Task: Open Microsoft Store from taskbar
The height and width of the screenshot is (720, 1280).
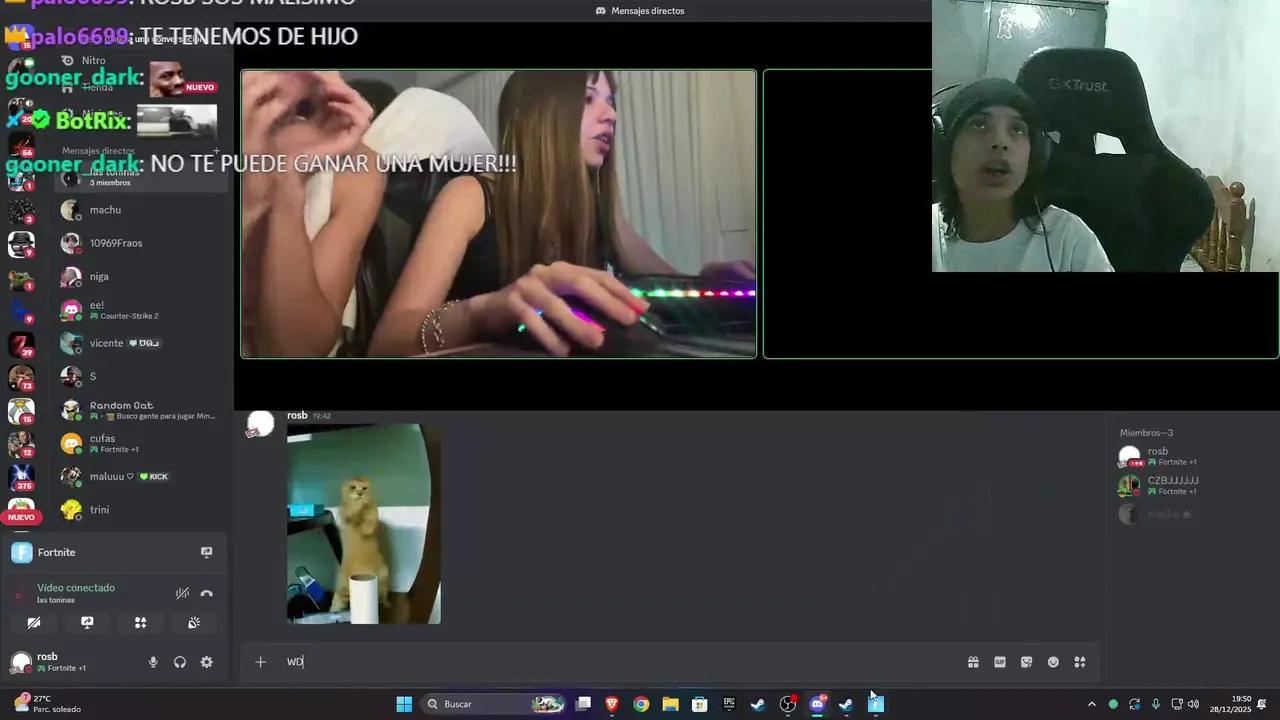Action: click(700, 704)
